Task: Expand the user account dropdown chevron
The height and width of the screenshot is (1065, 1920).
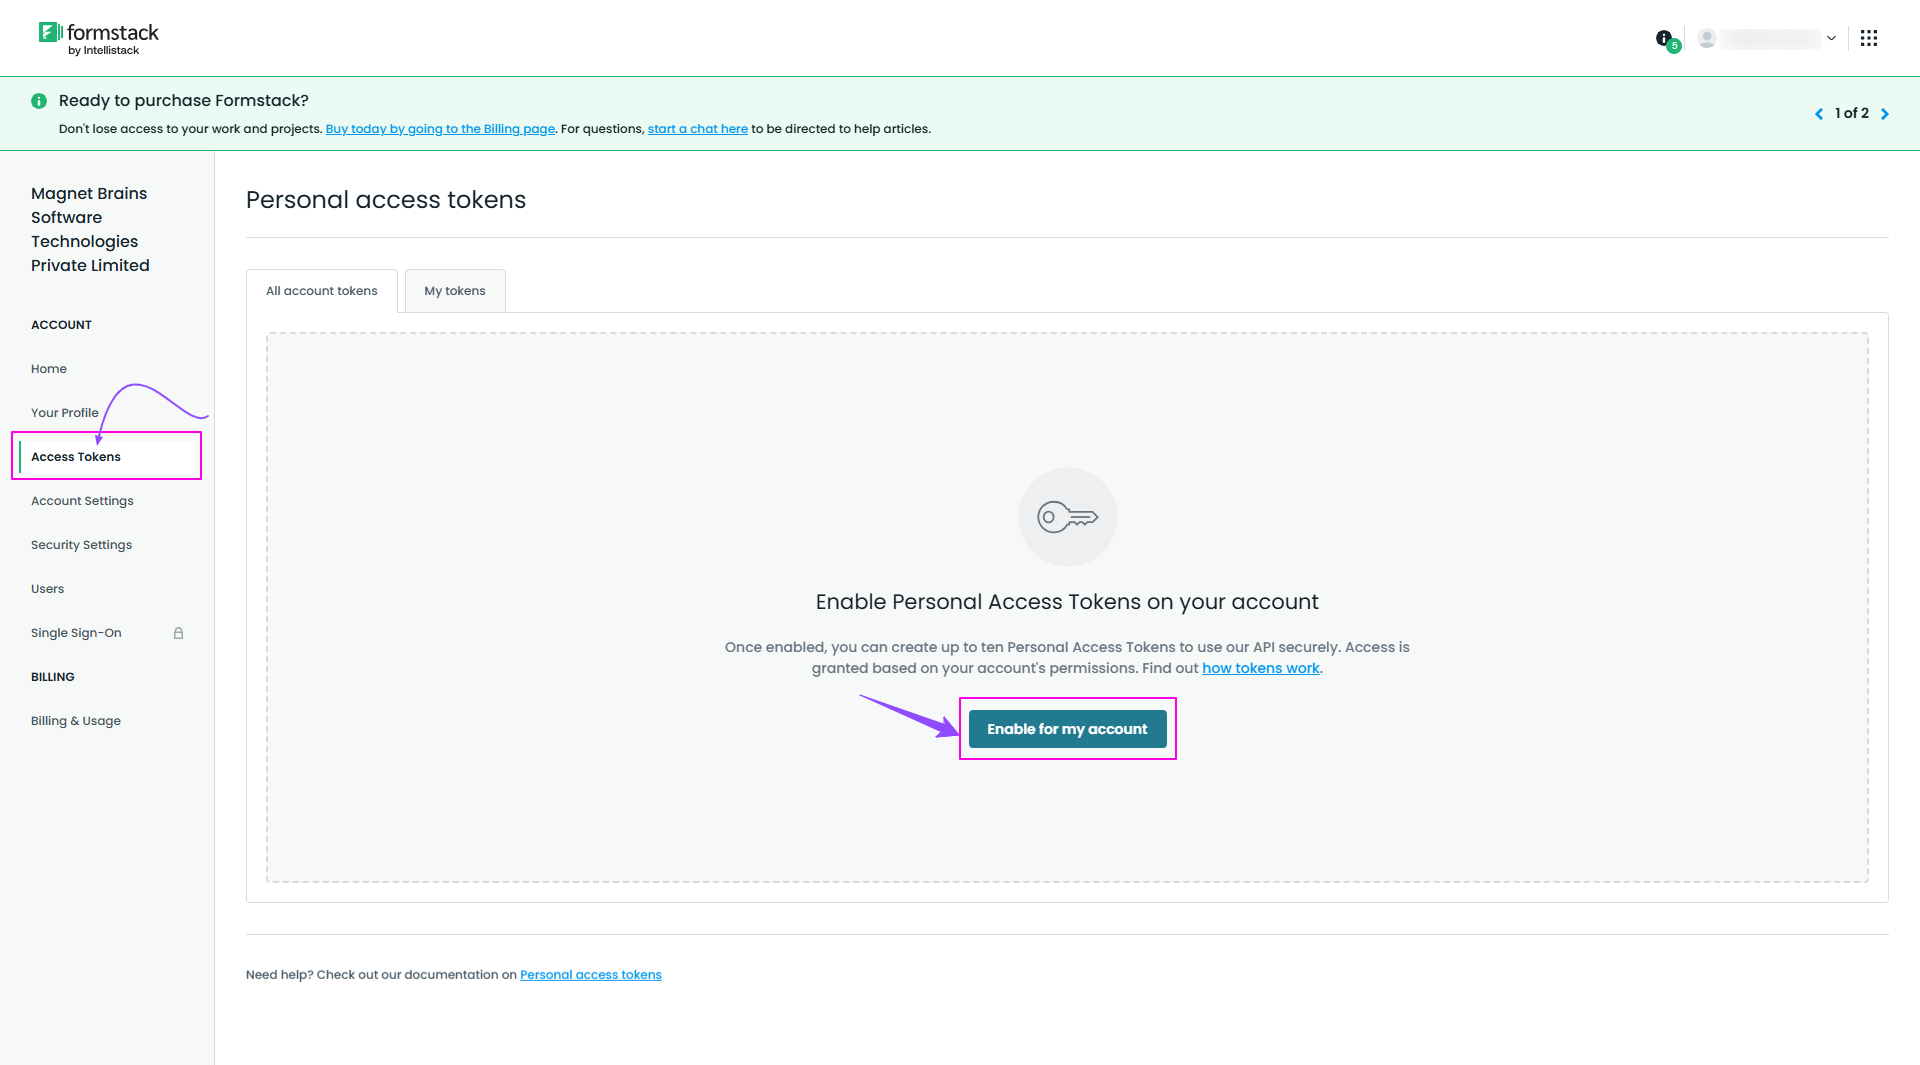Action: tap(1831, 38)
